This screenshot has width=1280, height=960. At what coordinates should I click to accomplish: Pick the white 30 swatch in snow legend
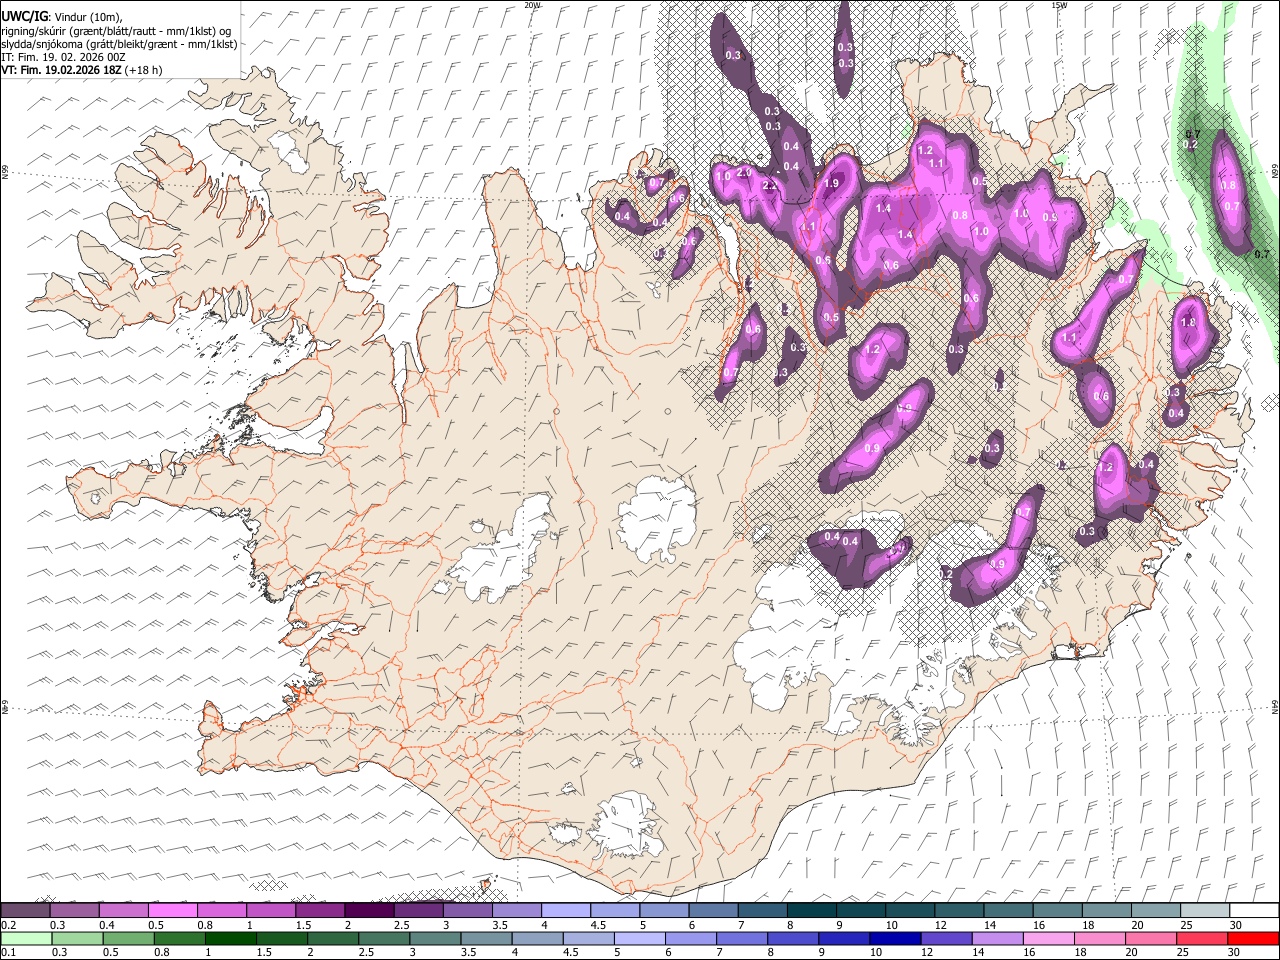click(1254, 911)
